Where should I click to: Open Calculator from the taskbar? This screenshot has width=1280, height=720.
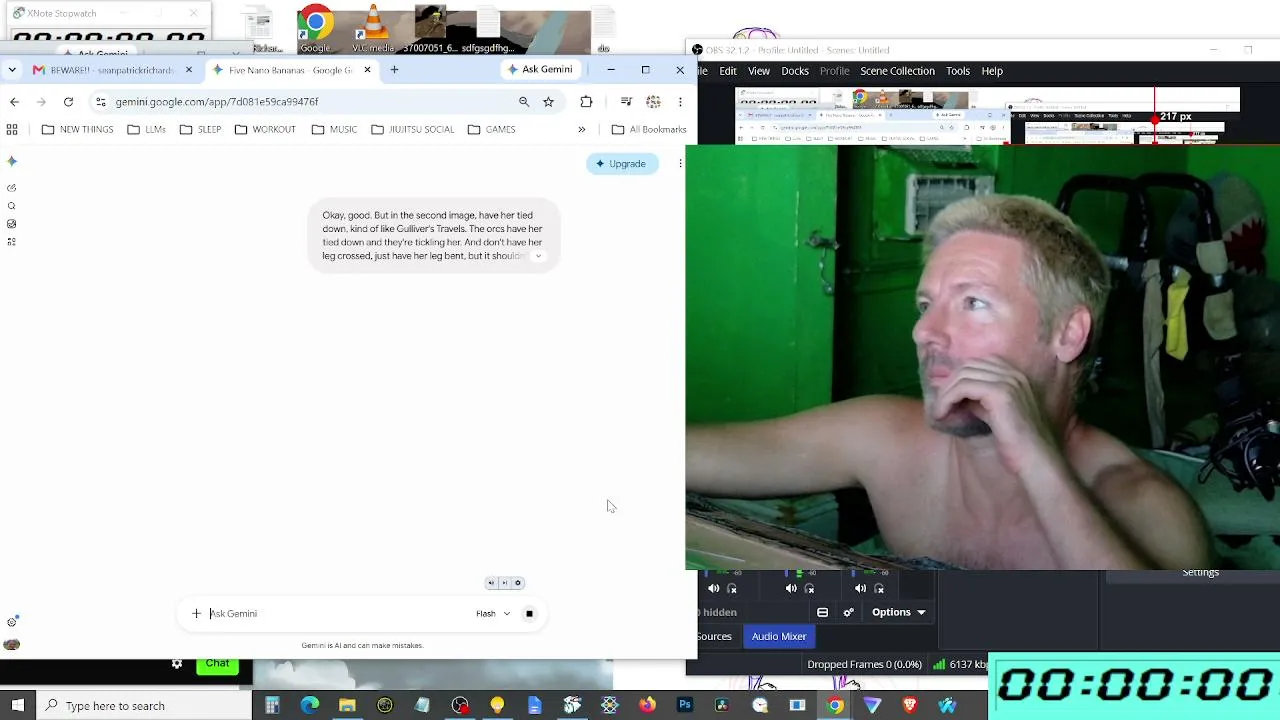(x=272, y=705)
